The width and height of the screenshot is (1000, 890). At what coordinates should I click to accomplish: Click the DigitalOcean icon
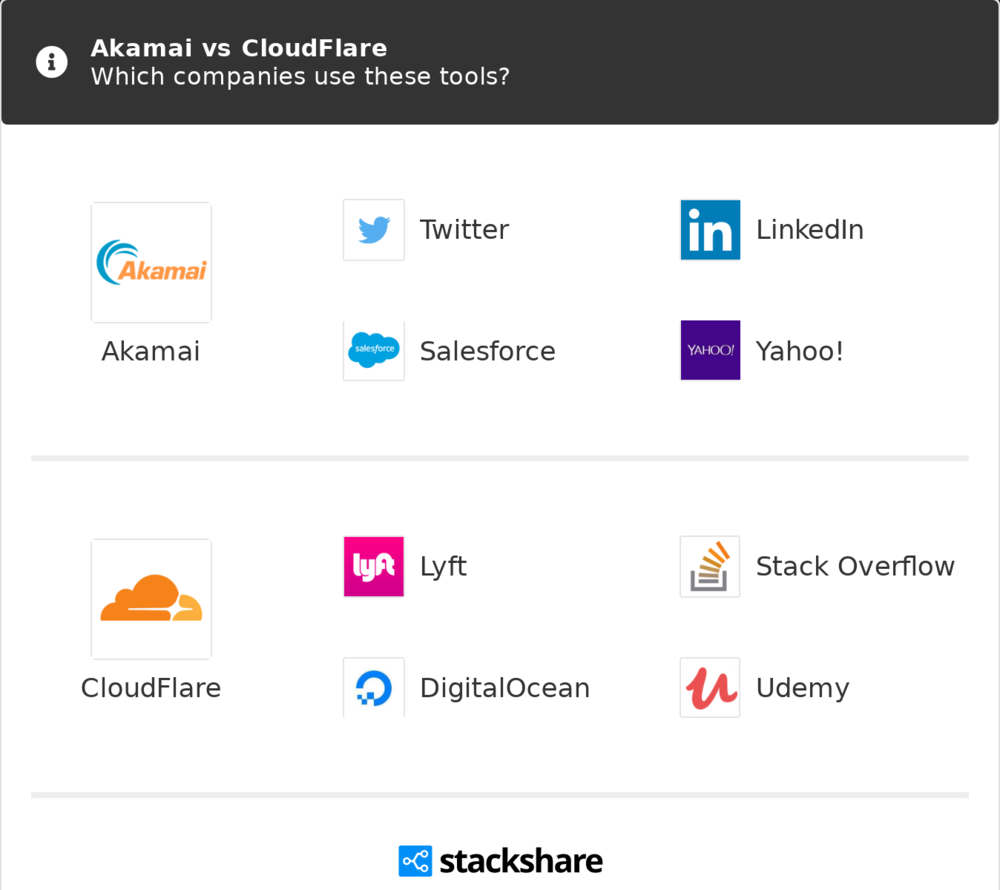(374, 688)
